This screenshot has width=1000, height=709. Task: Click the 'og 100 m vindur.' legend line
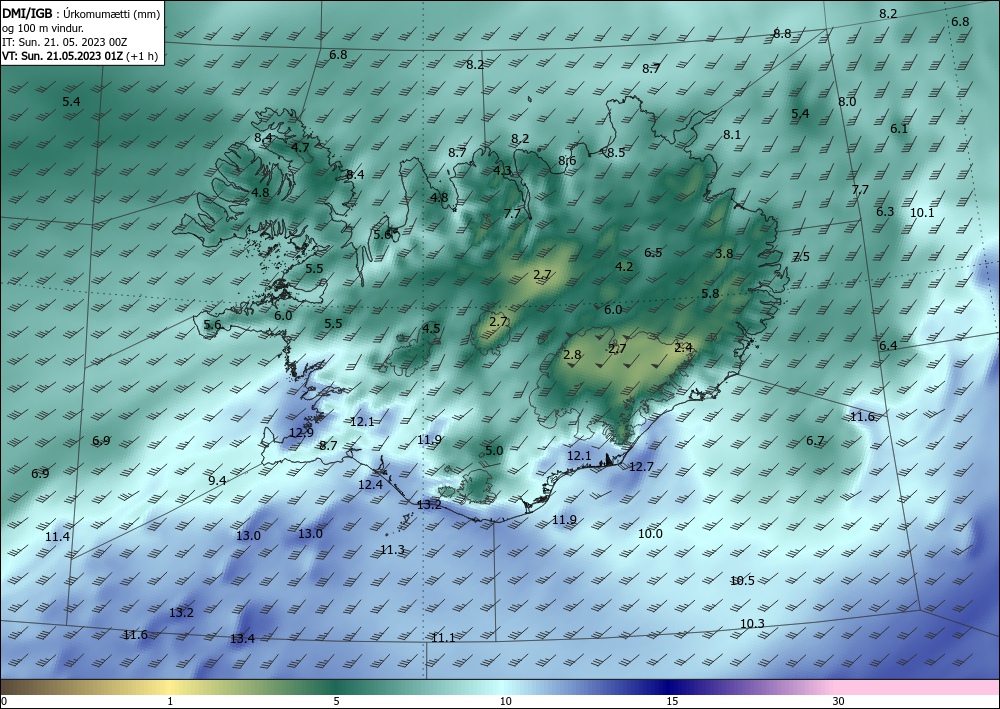[x=43, y=27]
